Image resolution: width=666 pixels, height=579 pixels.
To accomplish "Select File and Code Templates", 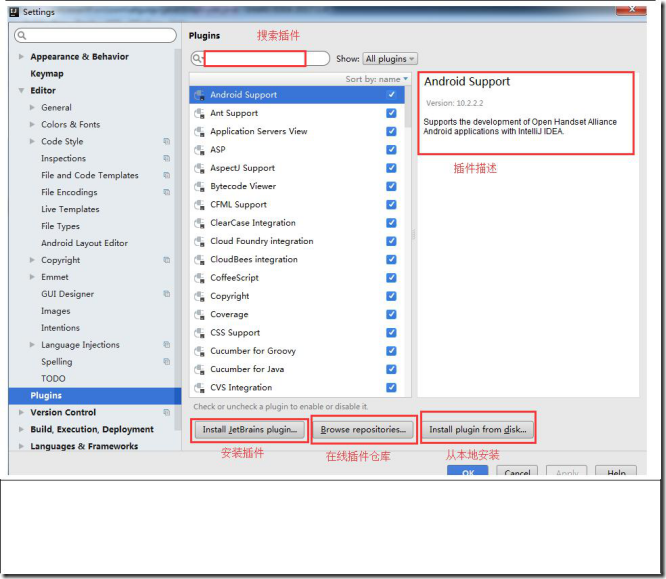I will point(90,175).
